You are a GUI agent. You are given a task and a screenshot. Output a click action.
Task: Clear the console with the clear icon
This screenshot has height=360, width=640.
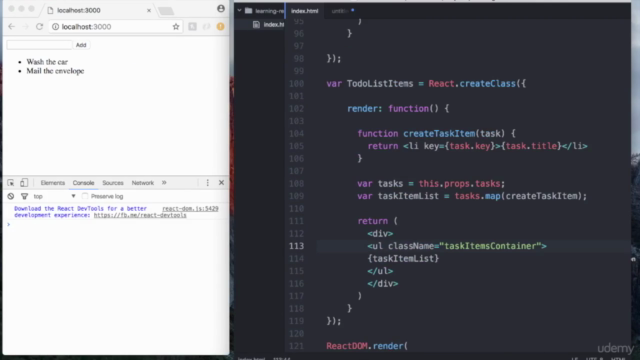point(11,196)
